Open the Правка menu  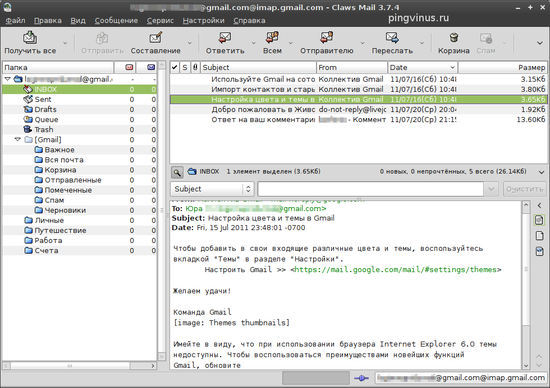pos(48,20)
